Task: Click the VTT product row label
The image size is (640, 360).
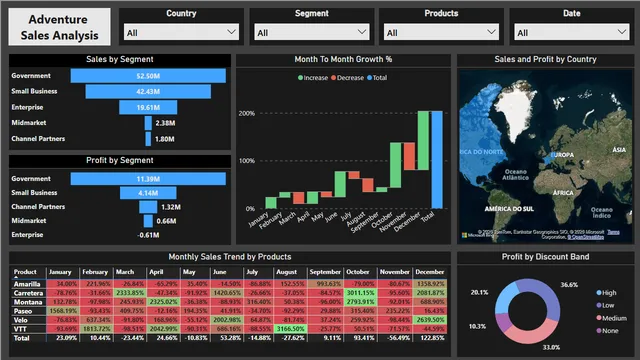Action: (20, 329)
